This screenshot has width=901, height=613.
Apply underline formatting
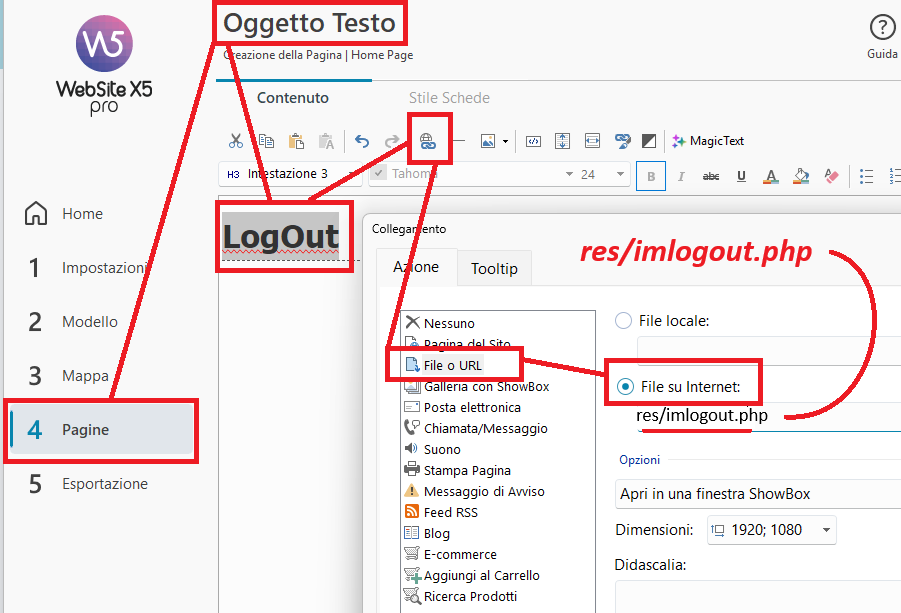click(741, 176)
